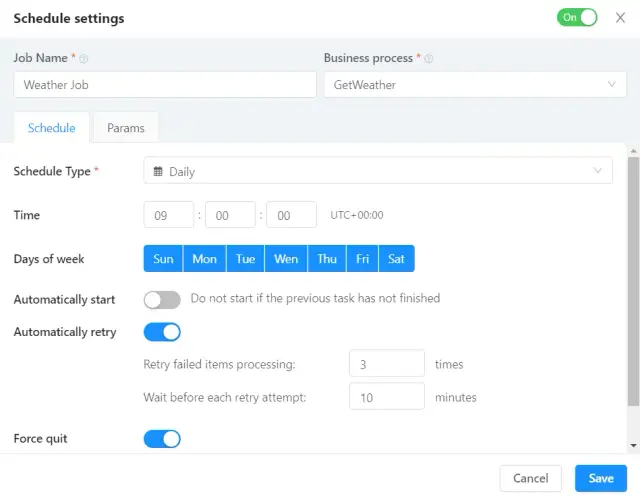Viewport: 640px width, 500px height.
Task: Toggle the Wen day button
Action: click(x=286, y=259)
